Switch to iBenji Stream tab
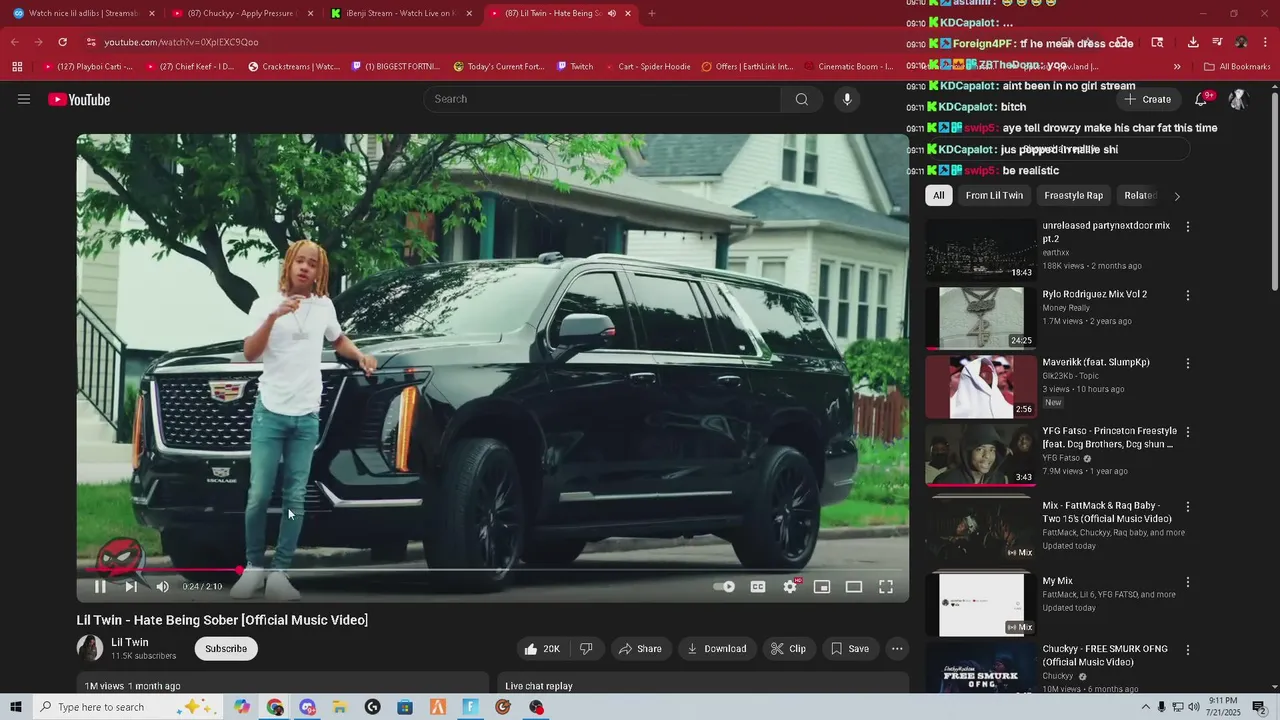 401,13
